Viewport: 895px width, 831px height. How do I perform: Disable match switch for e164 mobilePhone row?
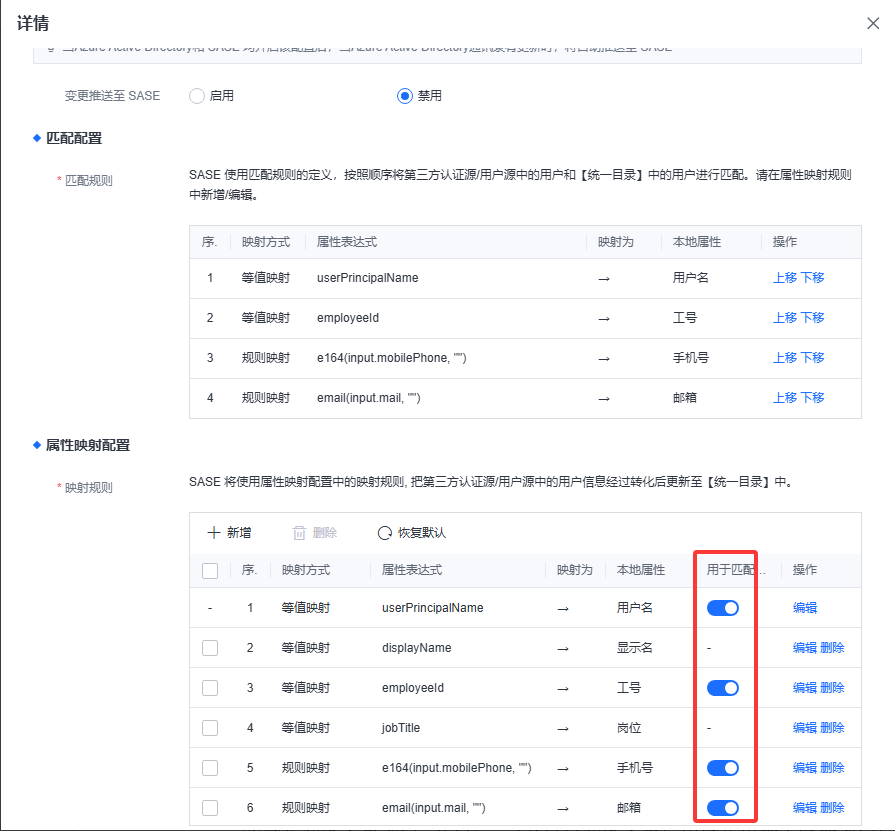[723, 768]
